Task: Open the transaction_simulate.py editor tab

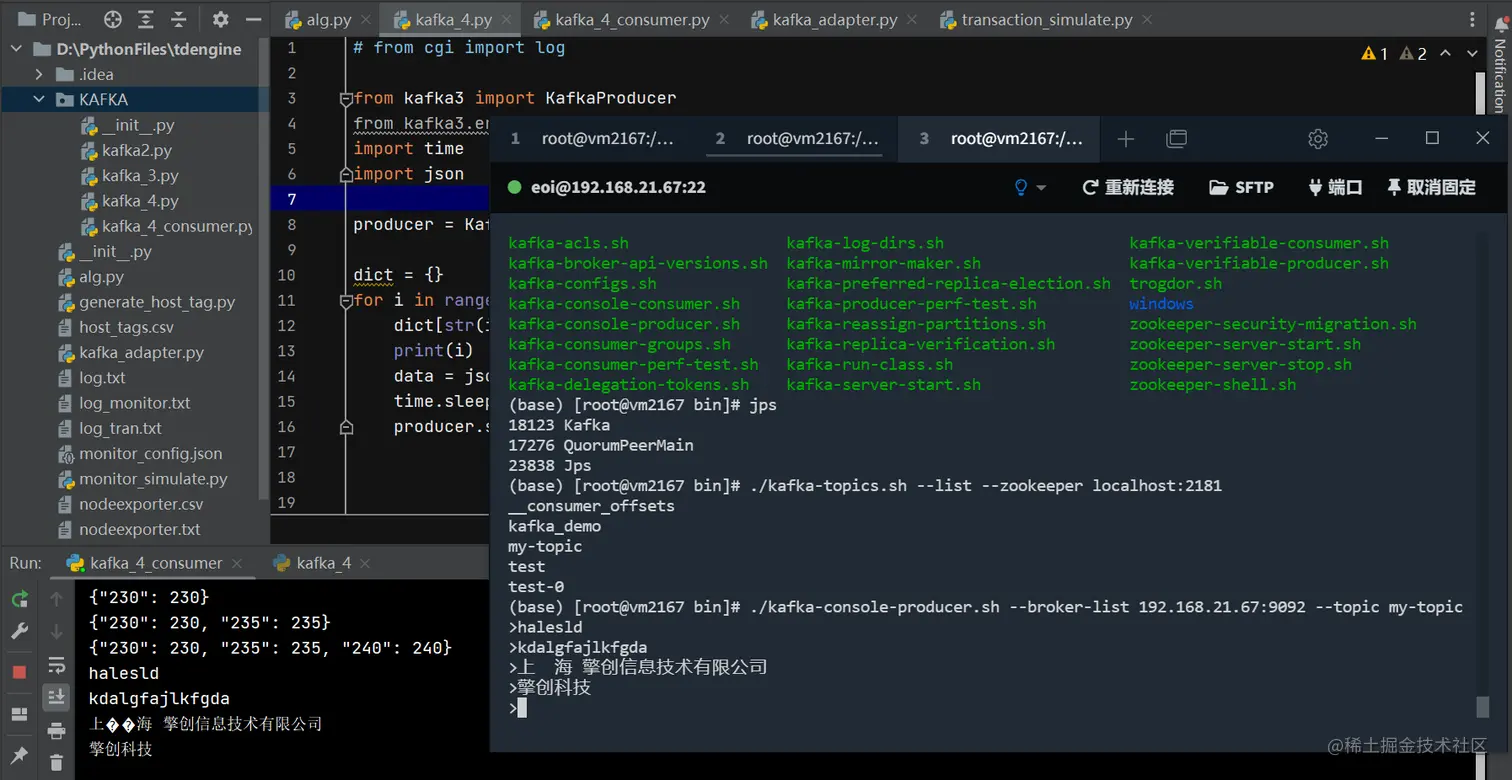Action: 1046,20
